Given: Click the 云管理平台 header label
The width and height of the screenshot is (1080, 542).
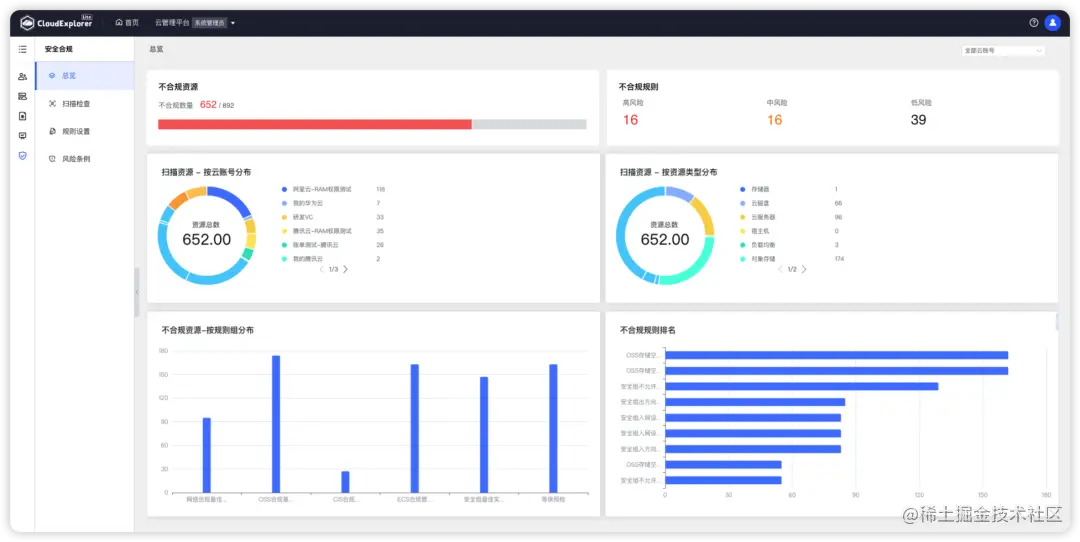Looking at the screenshot, I should pos(172,23).
